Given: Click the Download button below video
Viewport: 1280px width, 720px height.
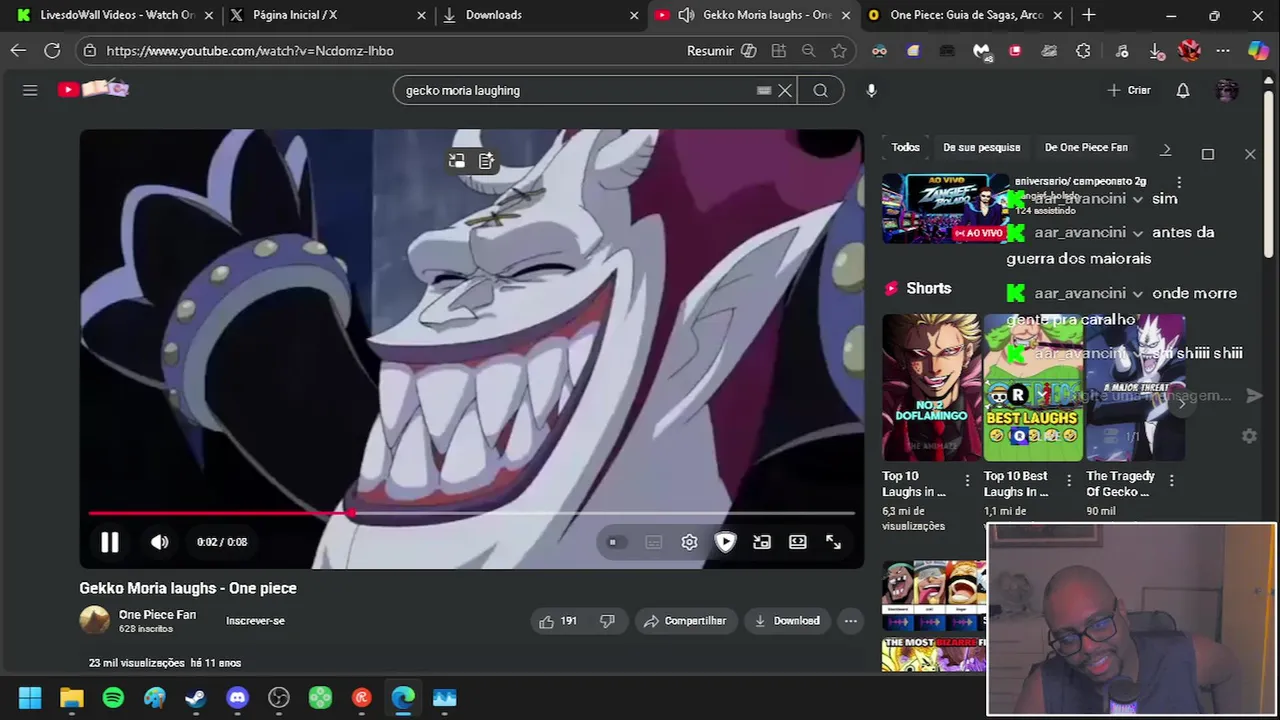Looking at the screenshot, I should pos(787,621).
